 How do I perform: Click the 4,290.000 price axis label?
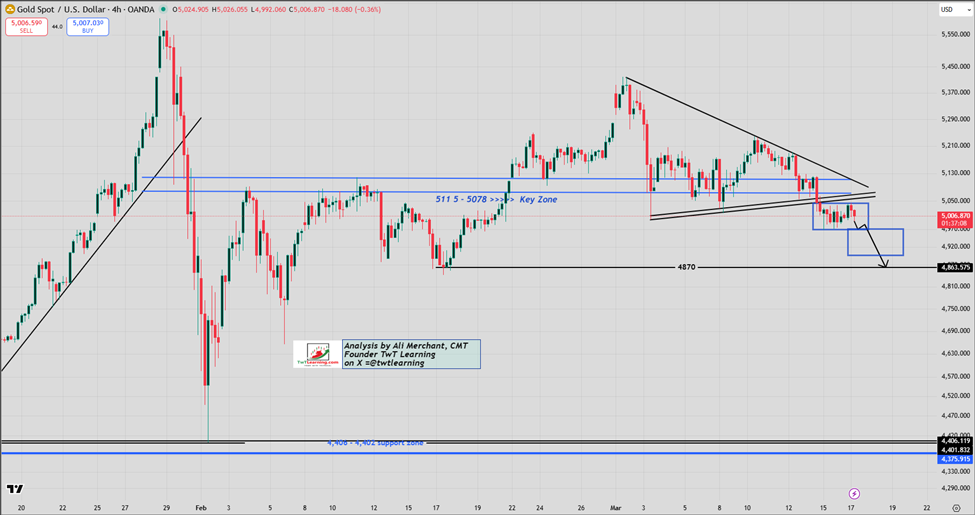click(x=956, y=488)
